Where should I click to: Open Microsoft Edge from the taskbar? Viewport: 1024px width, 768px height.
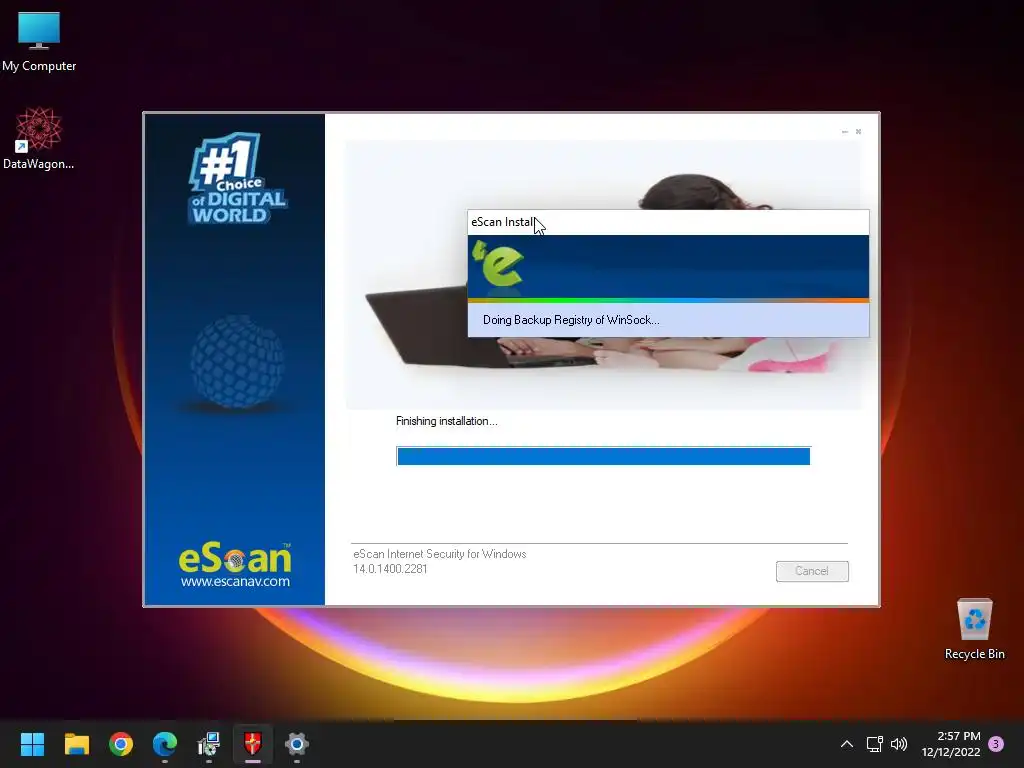point(165,744)
